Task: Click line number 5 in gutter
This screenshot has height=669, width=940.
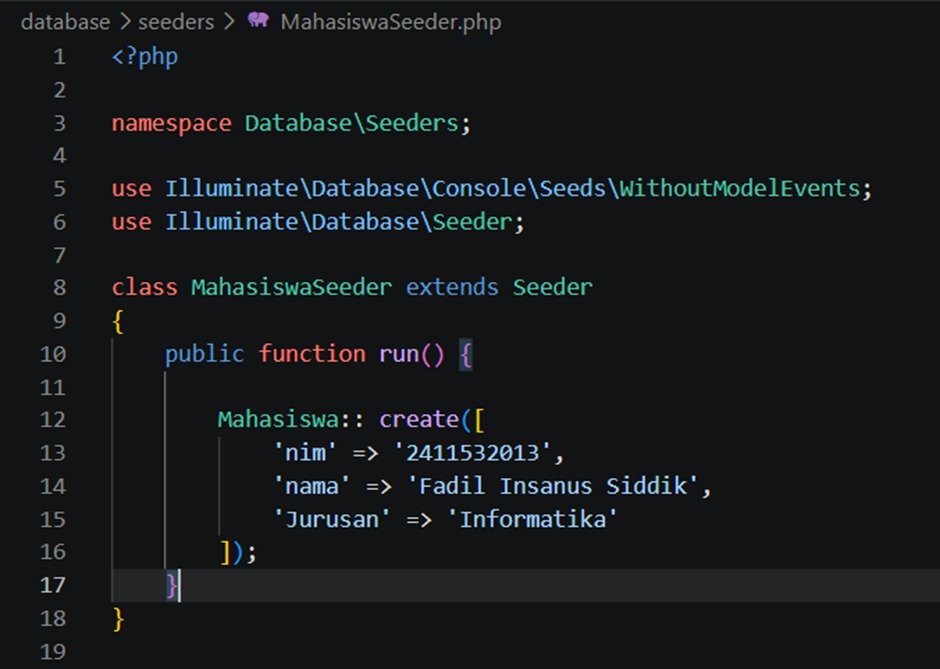Action: click(x=59, y=189)
